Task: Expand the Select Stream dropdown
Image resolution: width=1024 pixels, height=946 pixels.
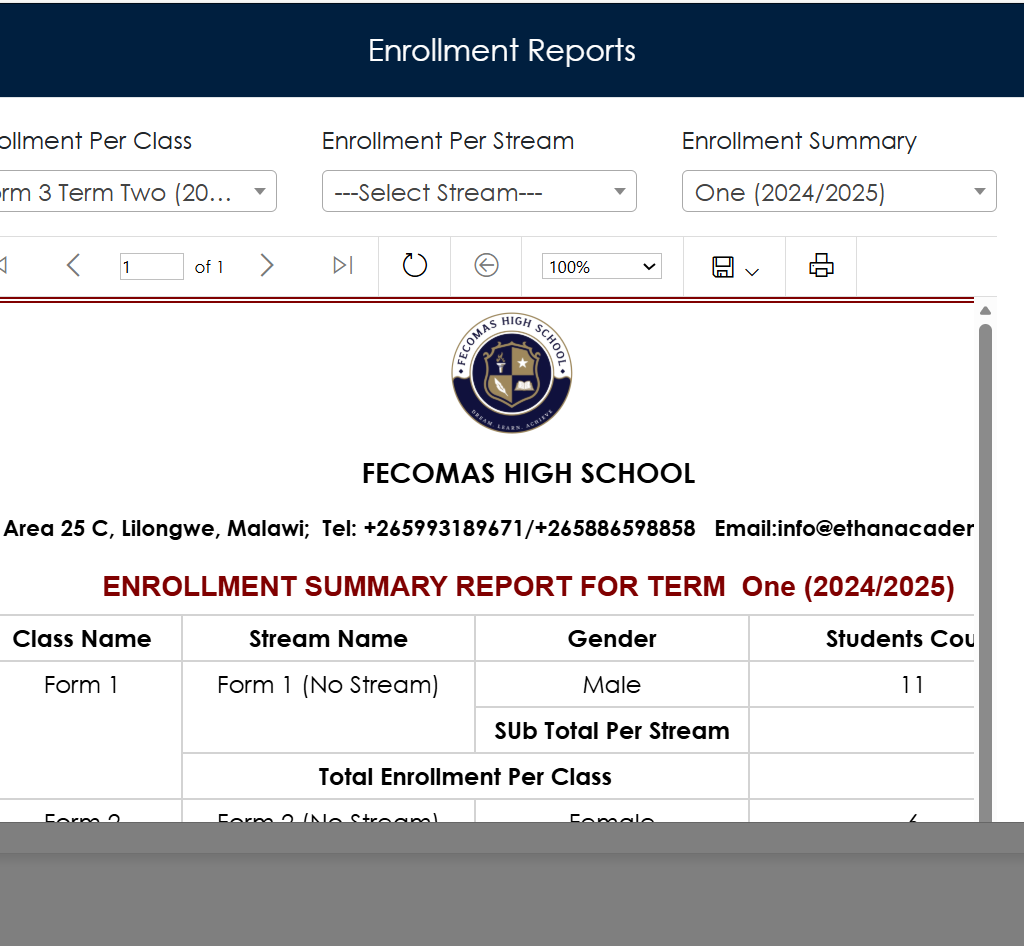Action: point(479,192)
